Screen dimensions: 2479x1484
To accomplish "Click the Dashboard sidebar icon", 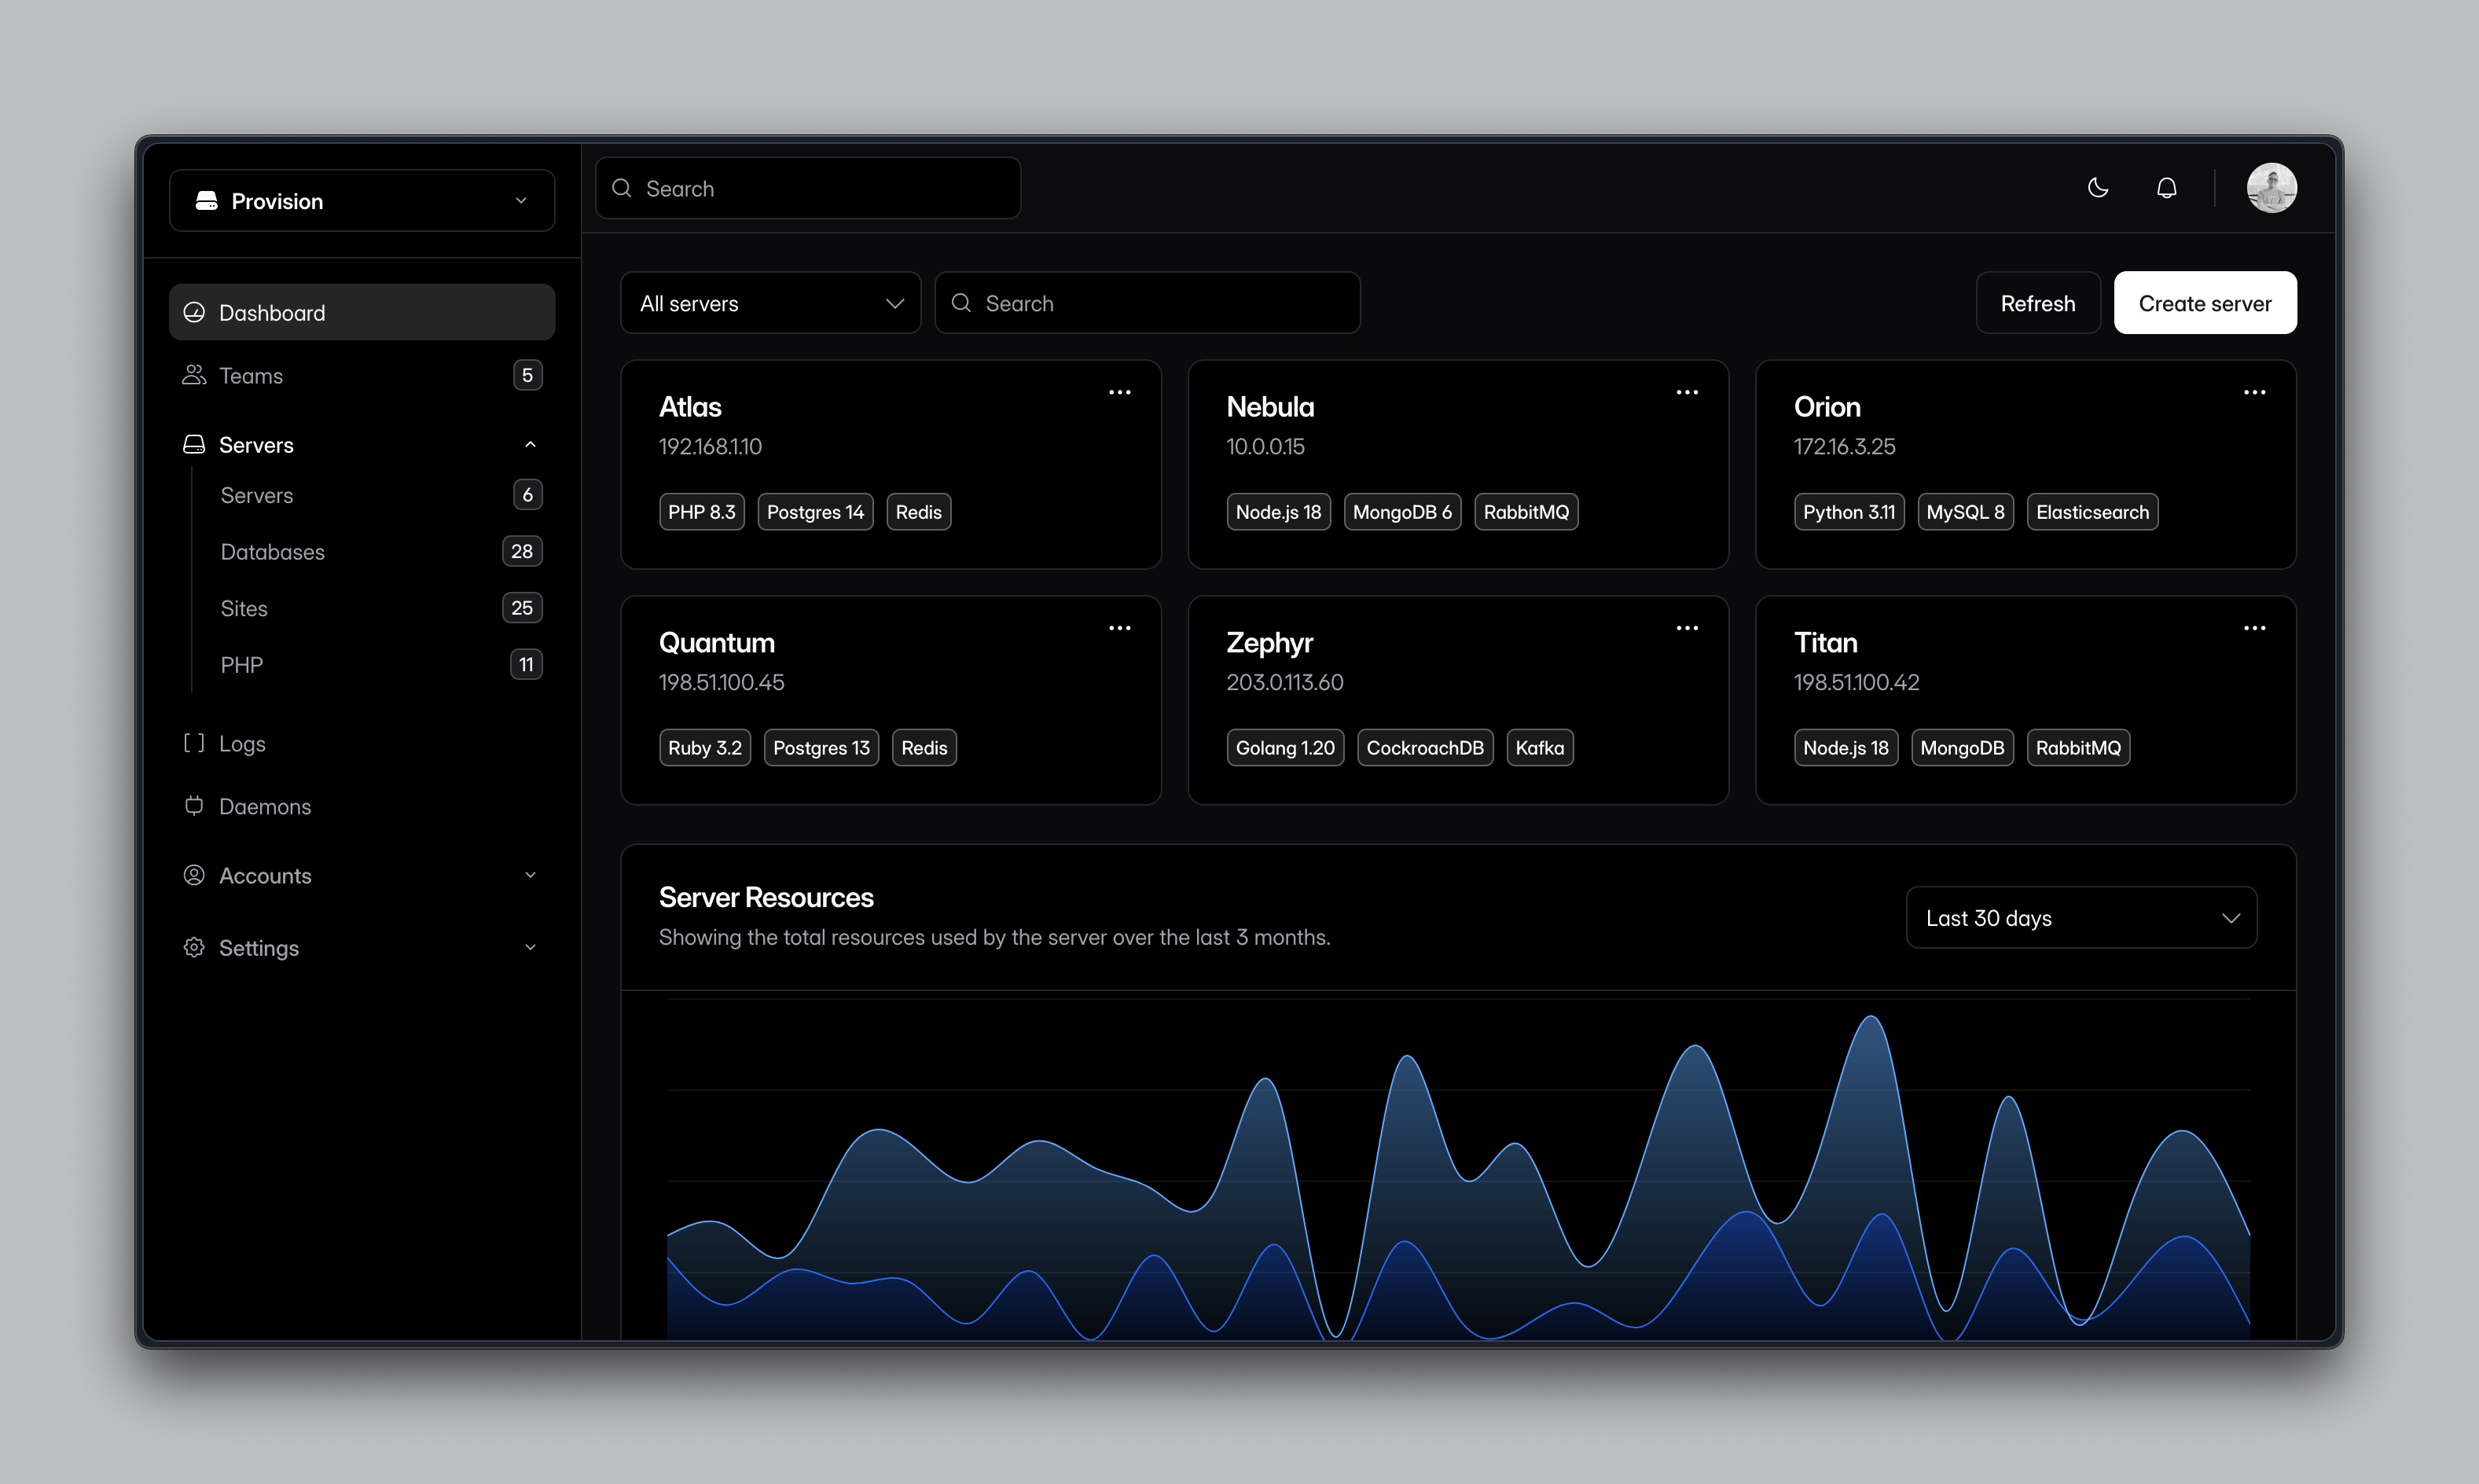I will tap(194, 311).
